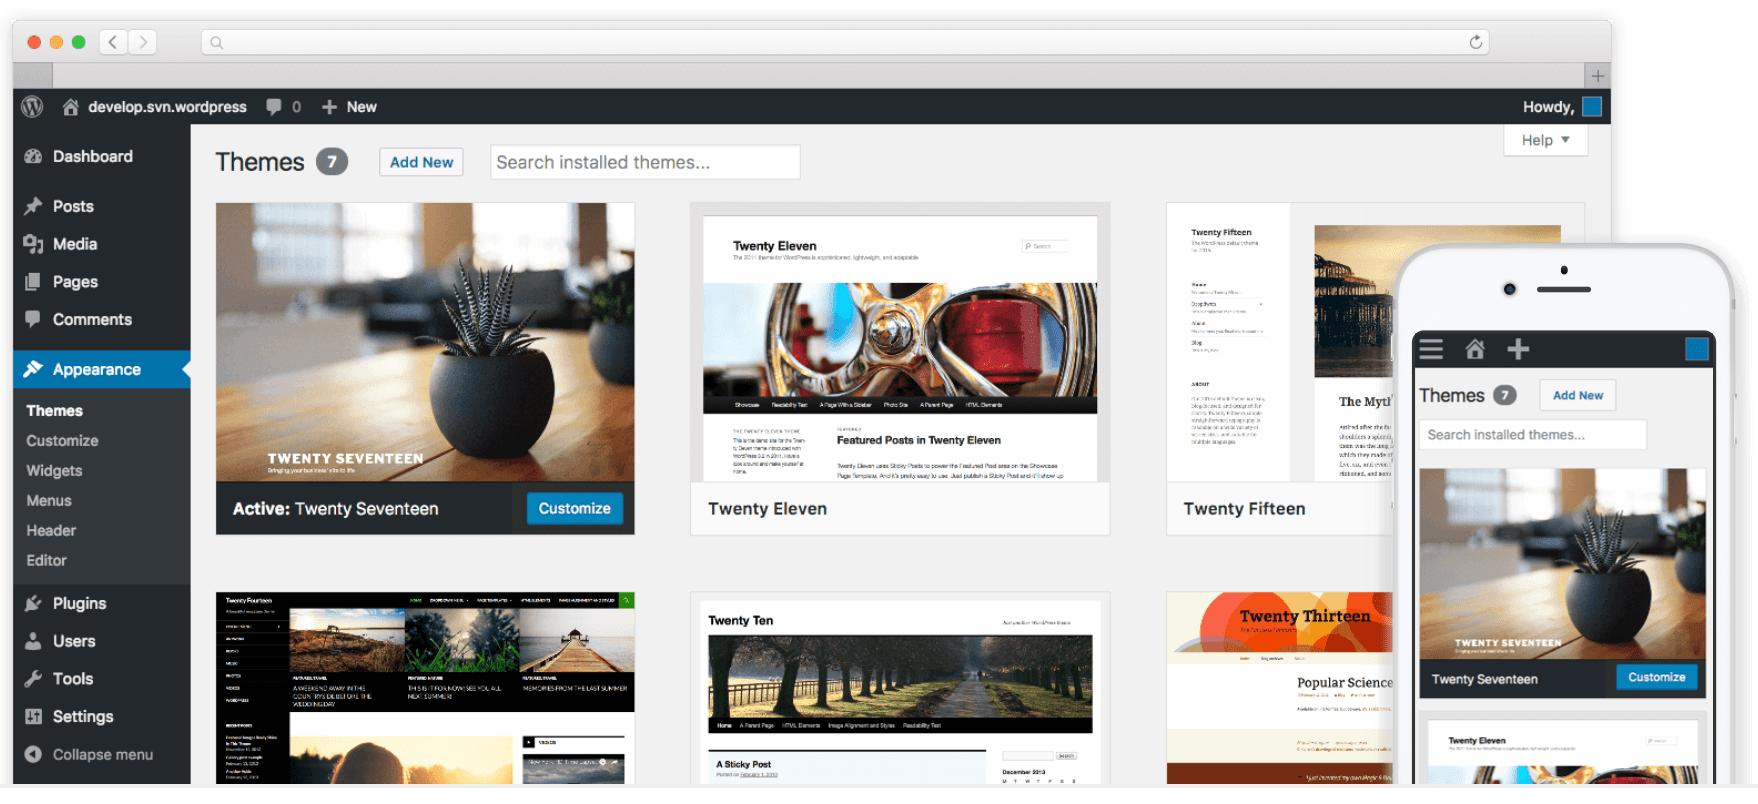Screen dimensions: 1758x804
Task: Open the Customize submenu item
Action: tap(62, 441)
